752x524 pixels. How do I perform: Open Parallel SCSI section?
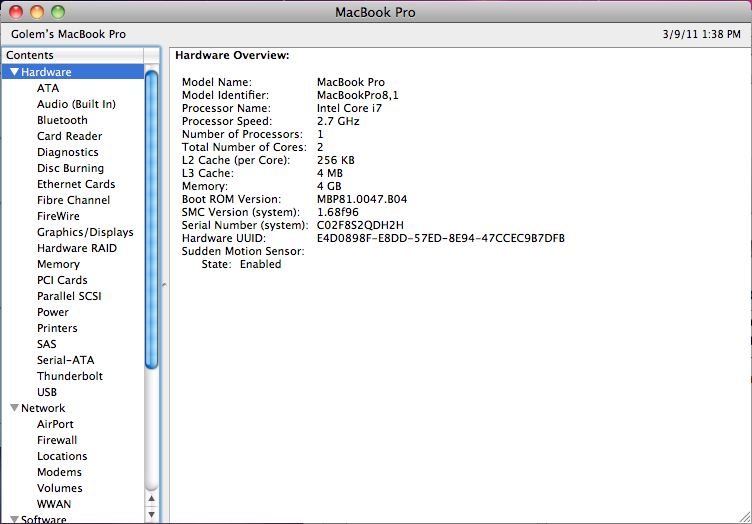pos(69,296)
